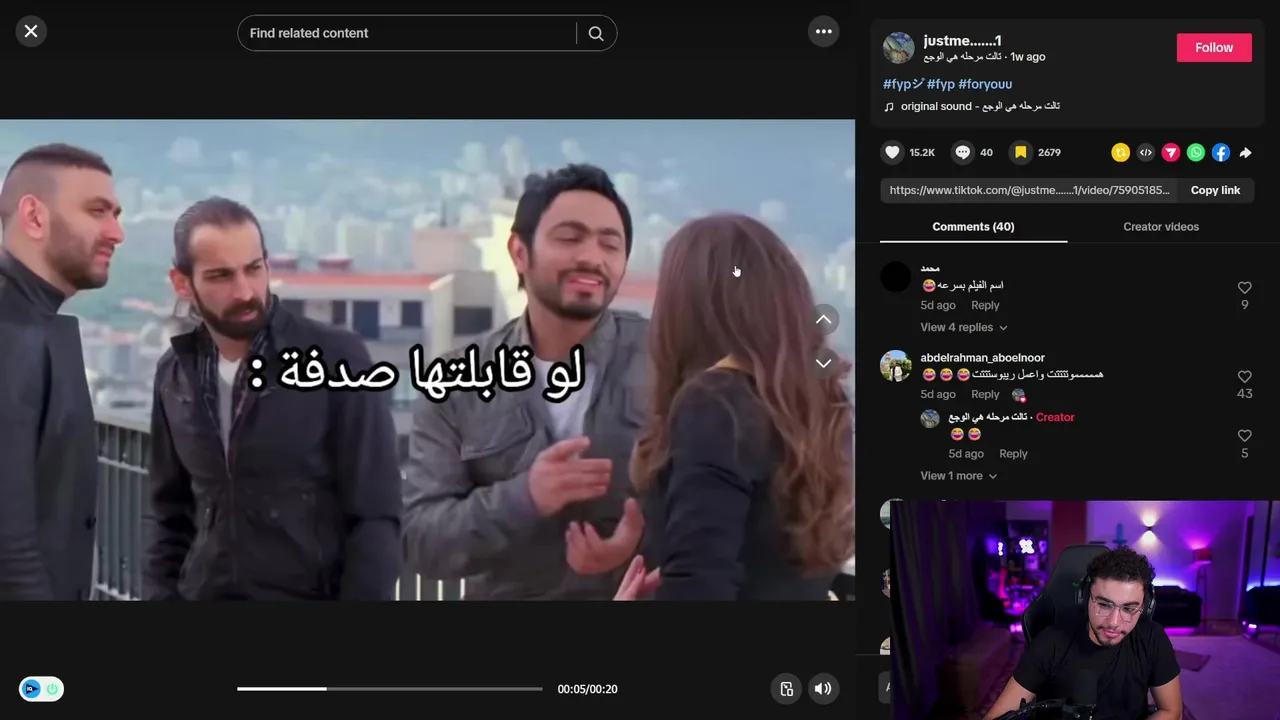
Task: Open the three-dots more options menu
Action: click(823, 31)
